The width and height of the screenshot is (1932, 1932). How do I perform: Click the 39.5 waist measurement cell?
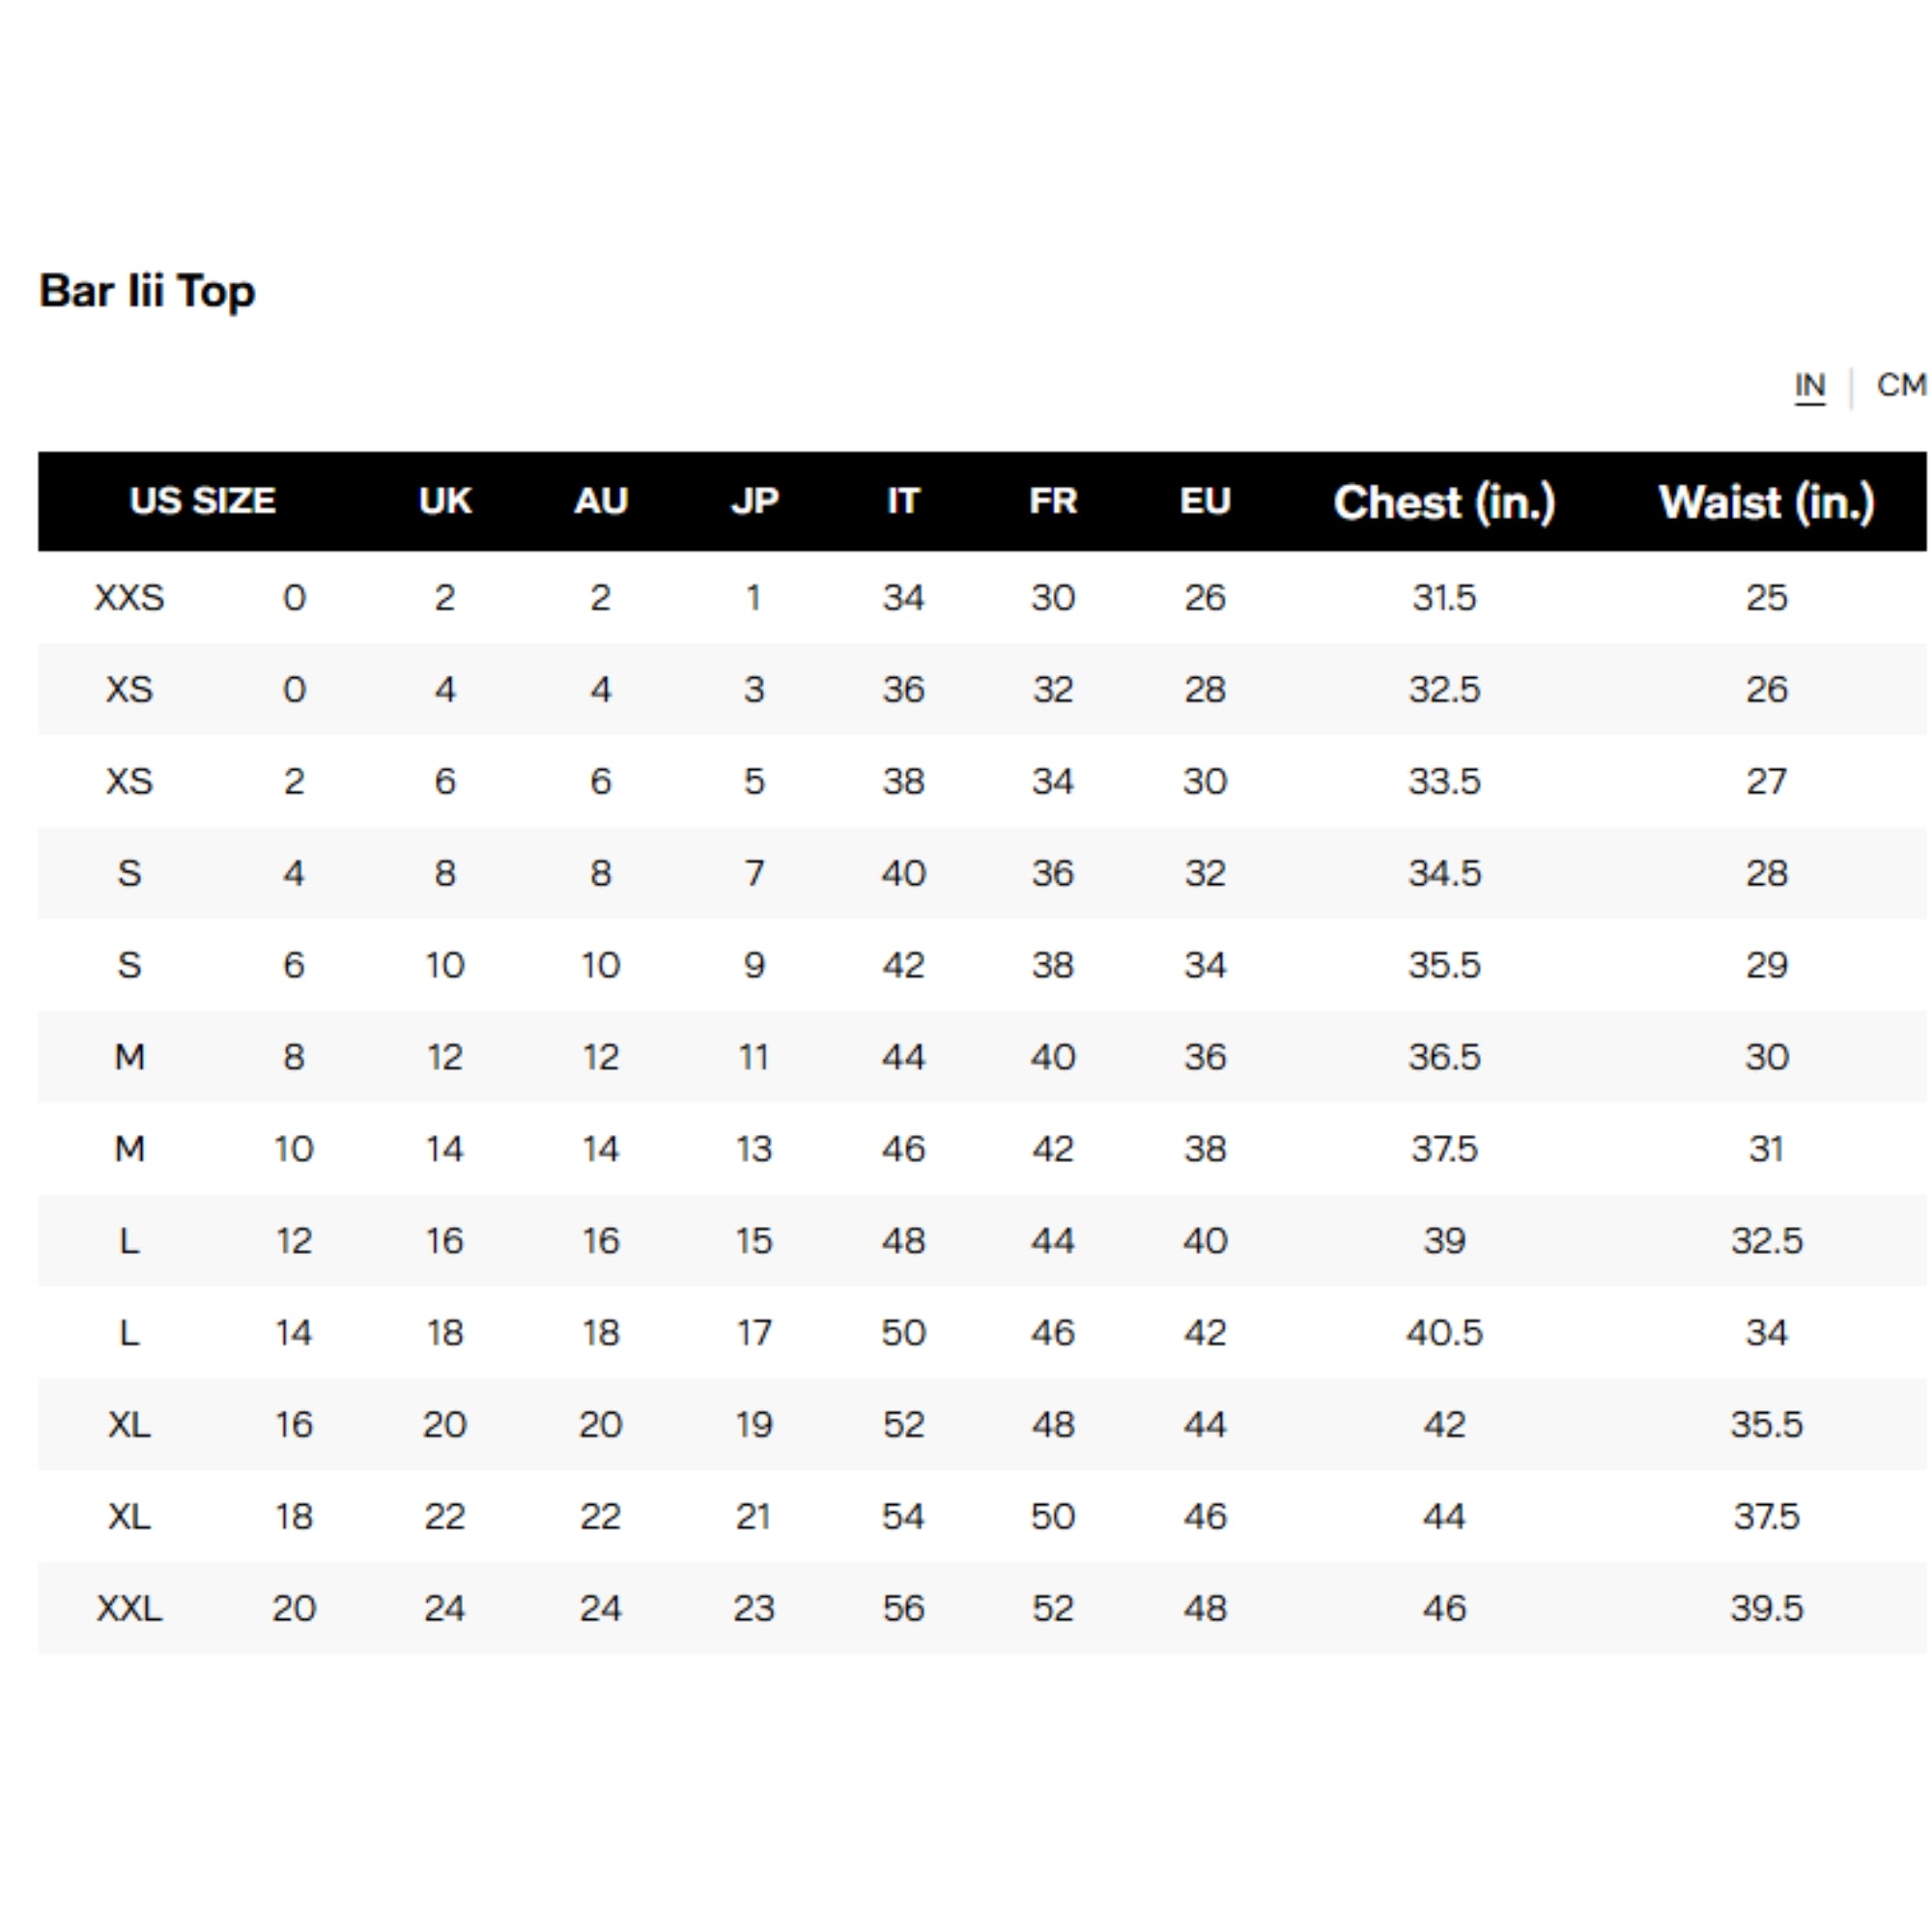[1766, 1608]
